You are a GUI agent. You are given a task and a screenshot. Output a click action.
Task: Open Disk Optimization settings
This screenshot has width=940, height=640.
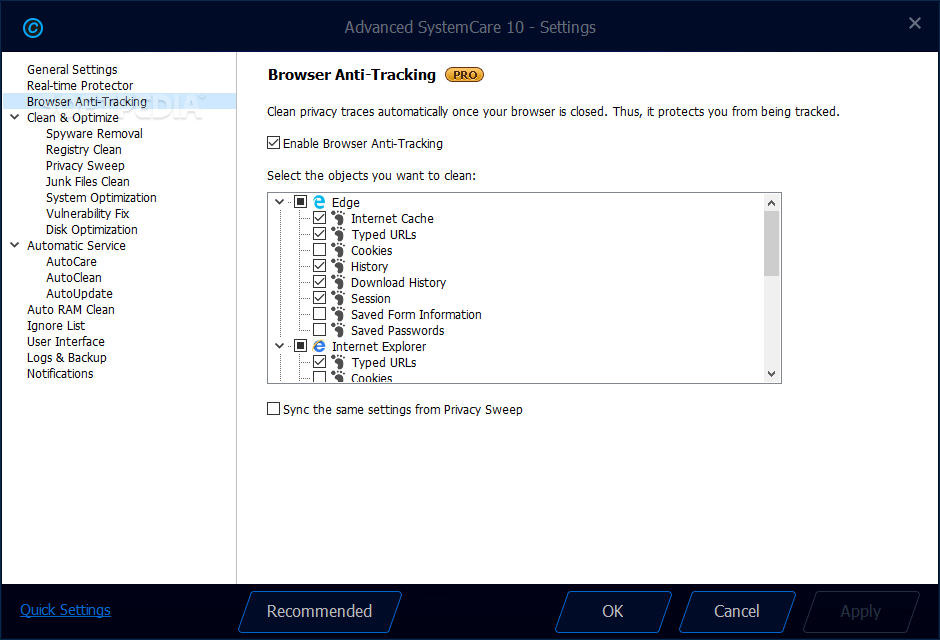[x=92, y=230]
